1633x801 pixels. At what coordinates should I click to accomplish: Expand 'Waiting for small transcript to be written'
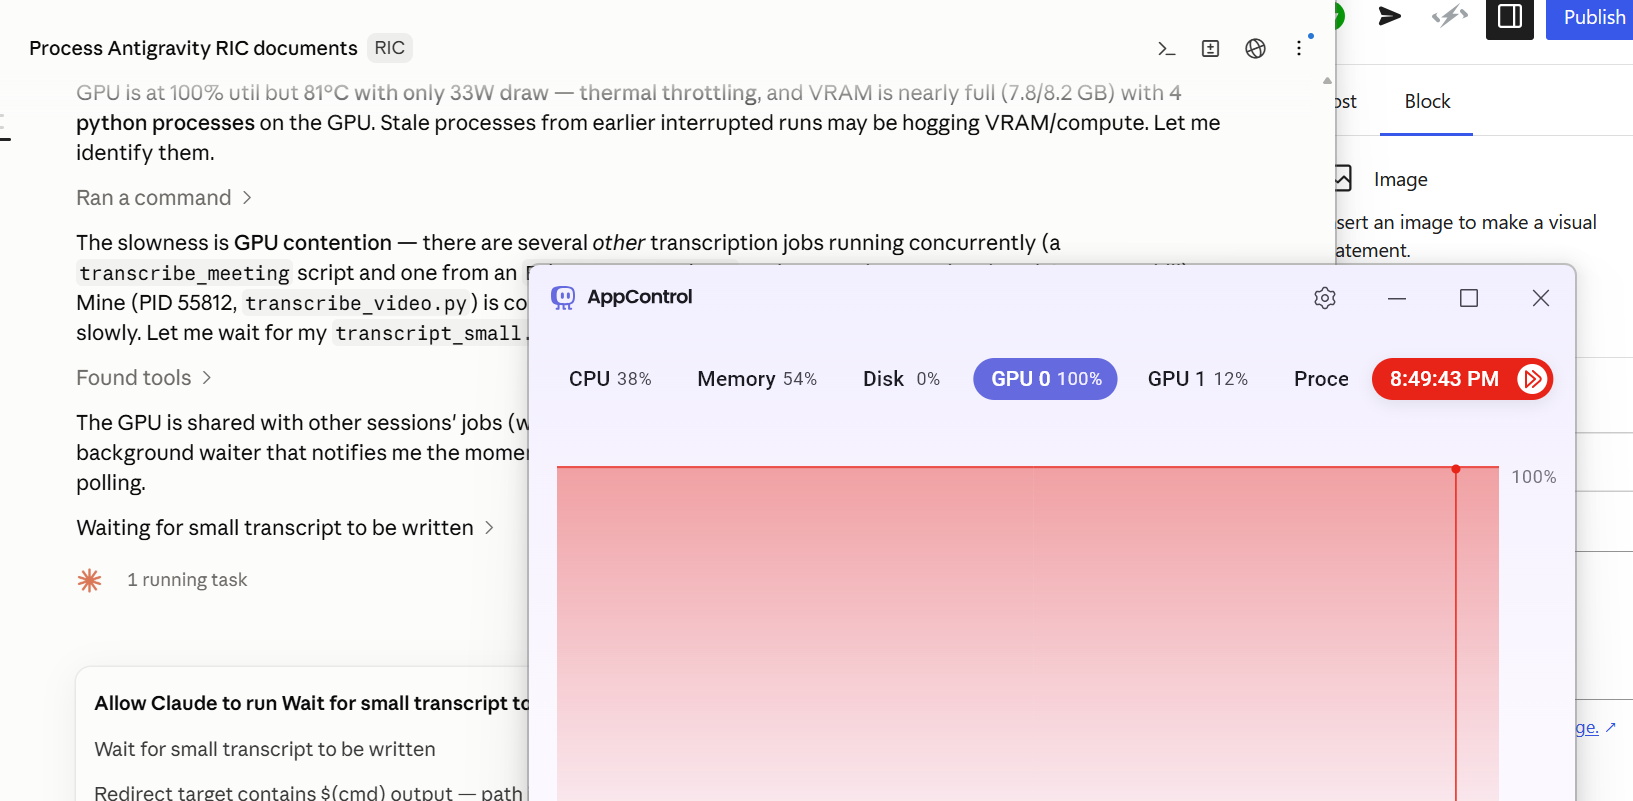tap(286, 528)
